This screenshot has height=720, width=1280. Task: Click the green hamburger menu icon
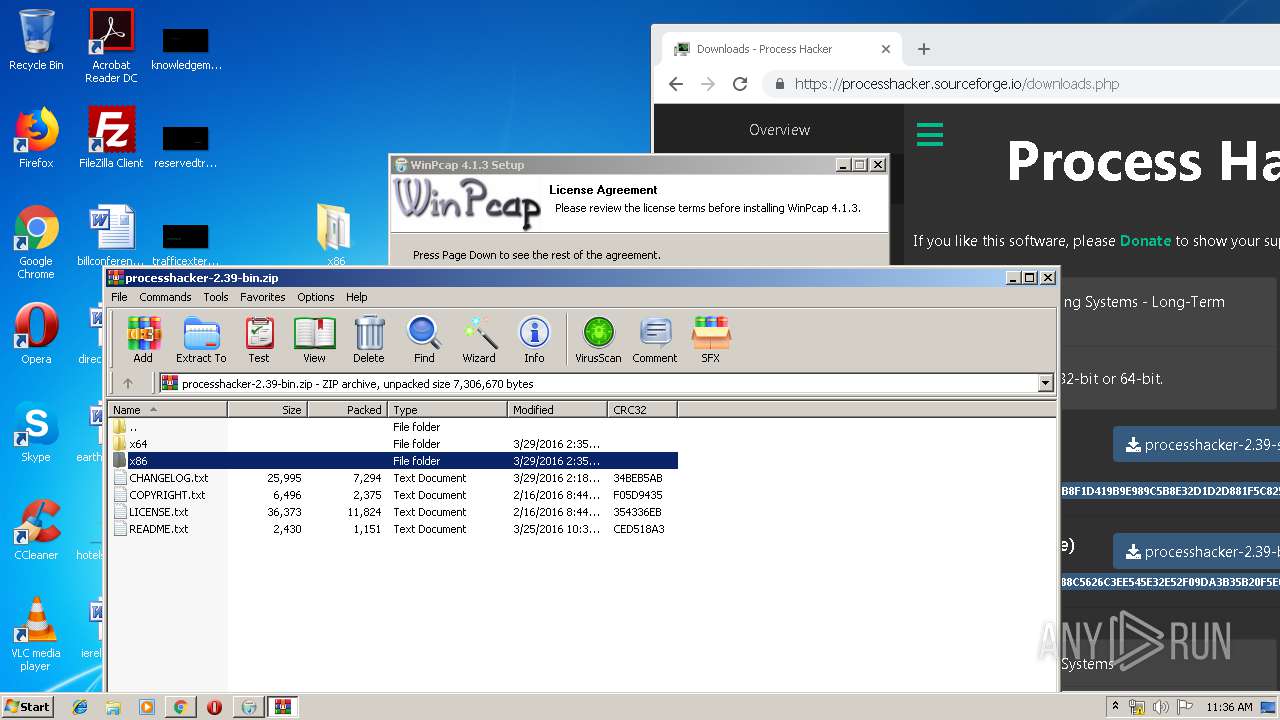point(930,134)
